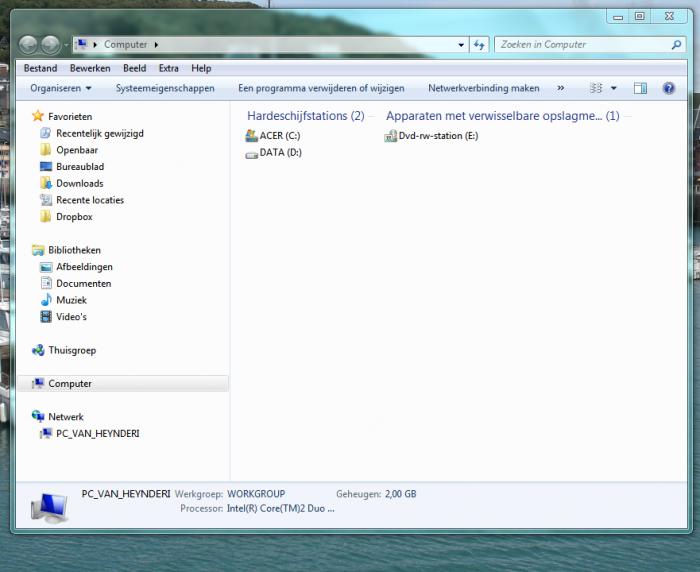Open Recentelijk gewijzigd in Favorieten

click(x=100, y=134)
